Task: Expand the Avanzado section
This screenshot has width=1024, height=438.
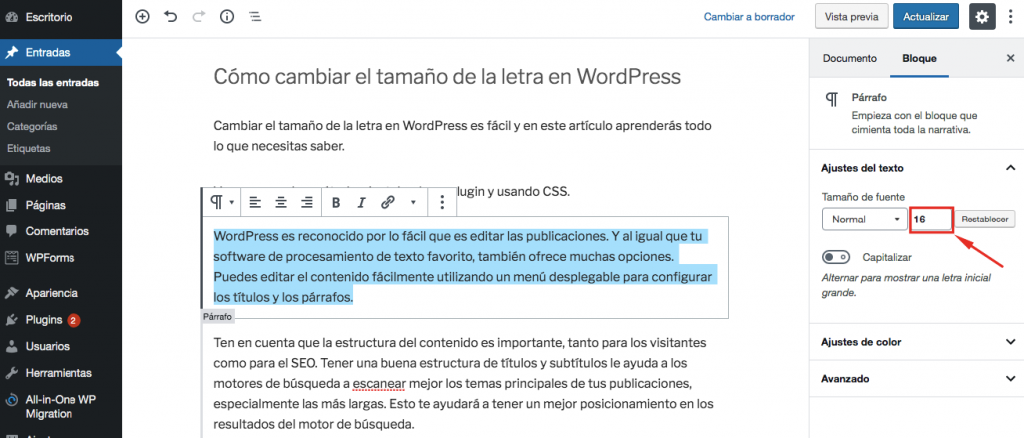Action: point(917,379)
